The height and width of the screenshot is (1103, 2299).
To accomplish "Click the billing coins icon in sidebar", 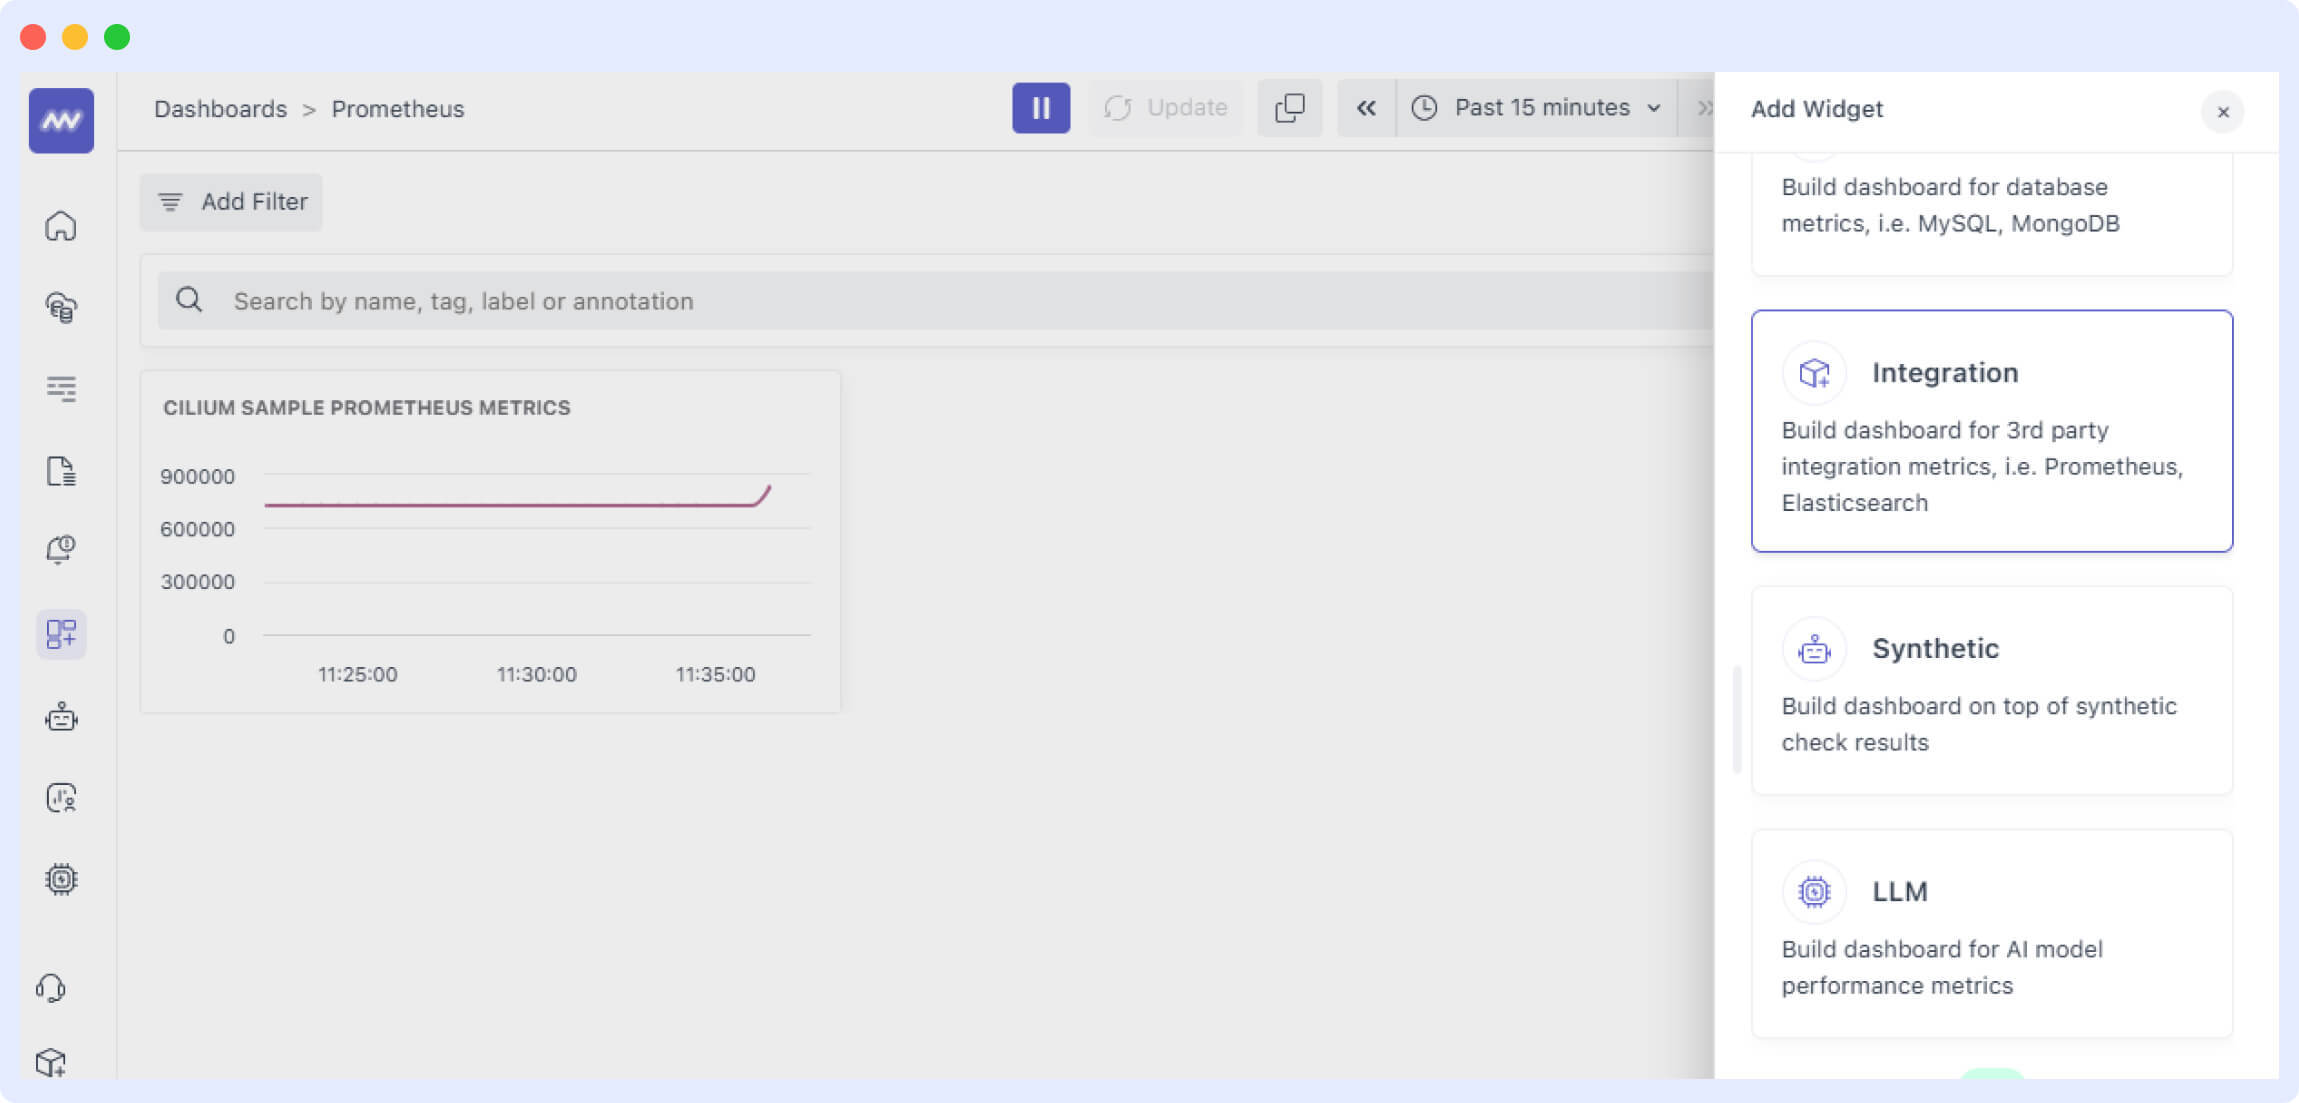I will tap(62, 308).
